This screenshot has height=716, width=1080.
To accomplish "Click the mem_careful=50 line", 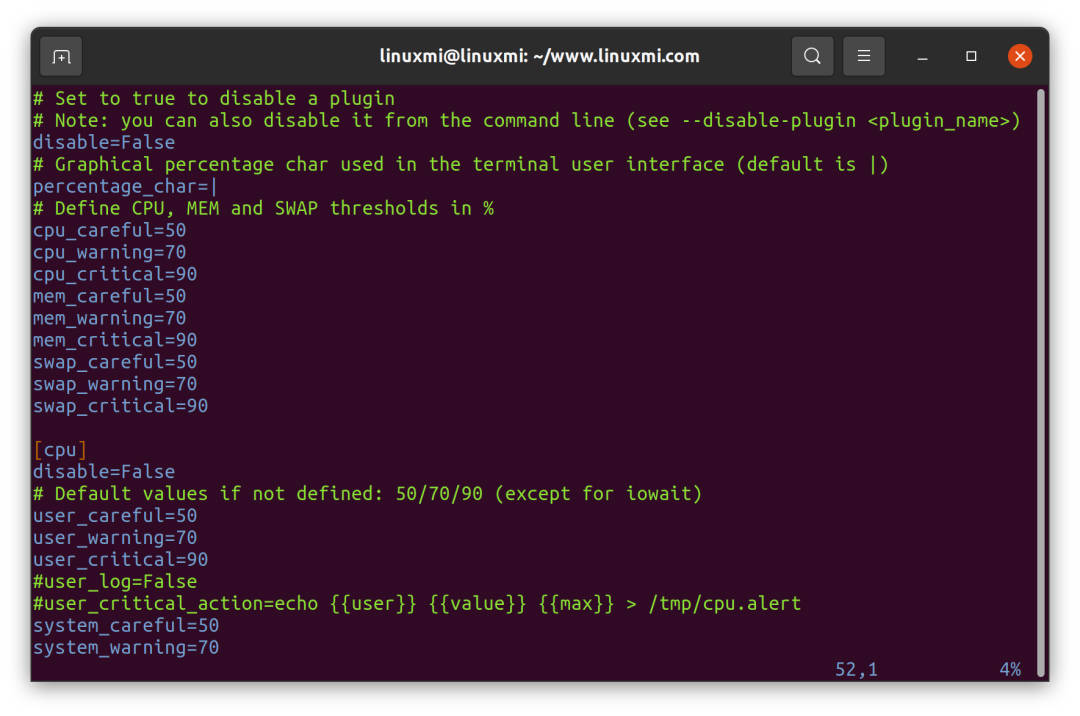I will (110, 296).
